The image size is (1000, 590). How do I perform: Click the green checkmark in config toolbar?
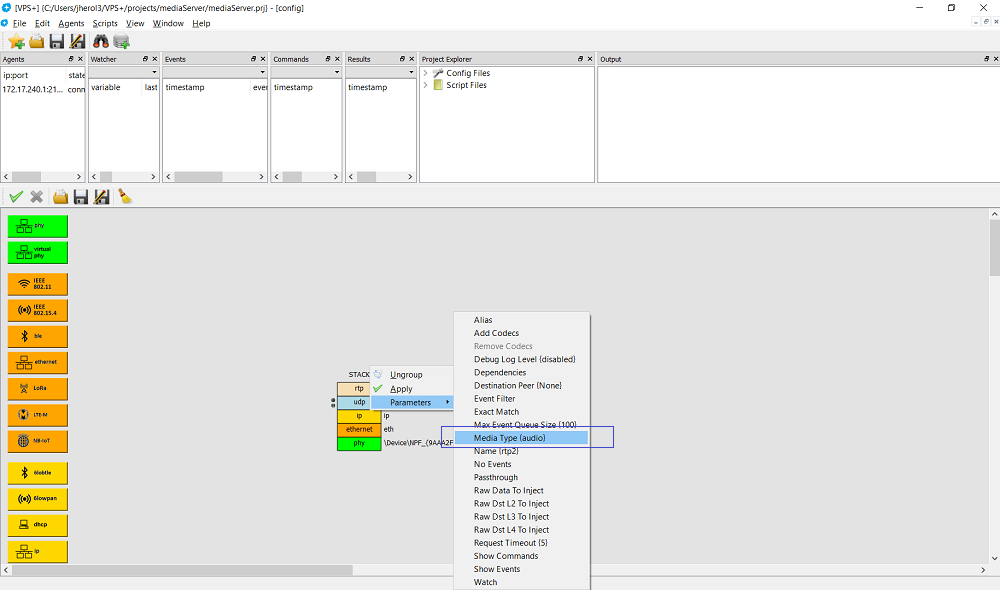[x=16, y=197]
